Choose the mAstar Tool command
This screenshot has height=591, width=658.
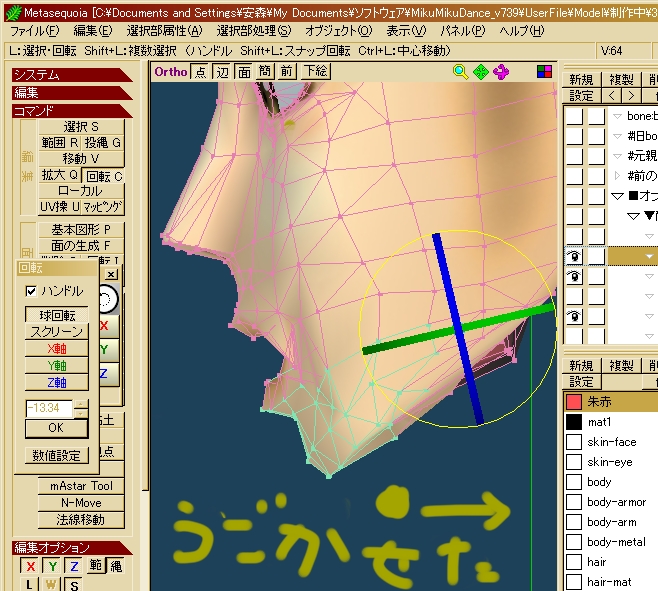pos(81,486)
